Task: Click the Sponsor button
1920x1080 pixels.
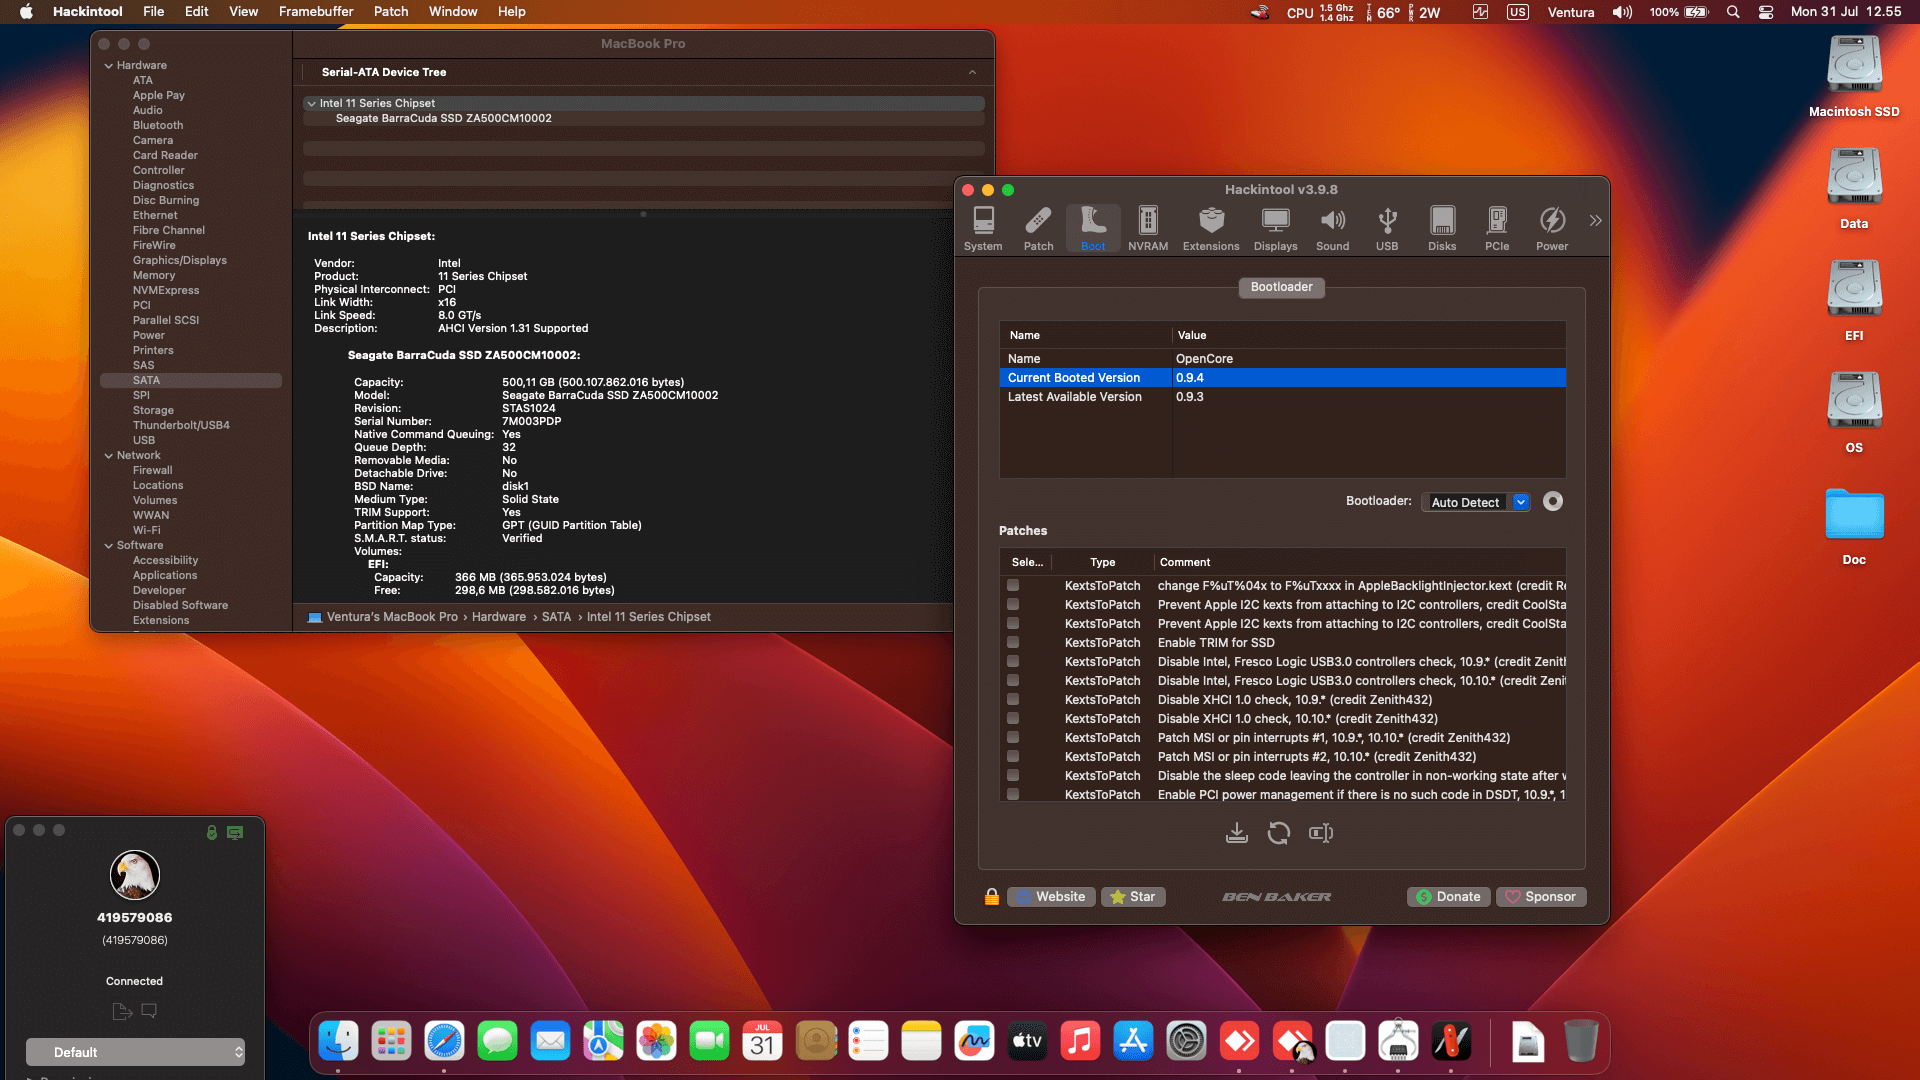Action: tap(1541, 897)
